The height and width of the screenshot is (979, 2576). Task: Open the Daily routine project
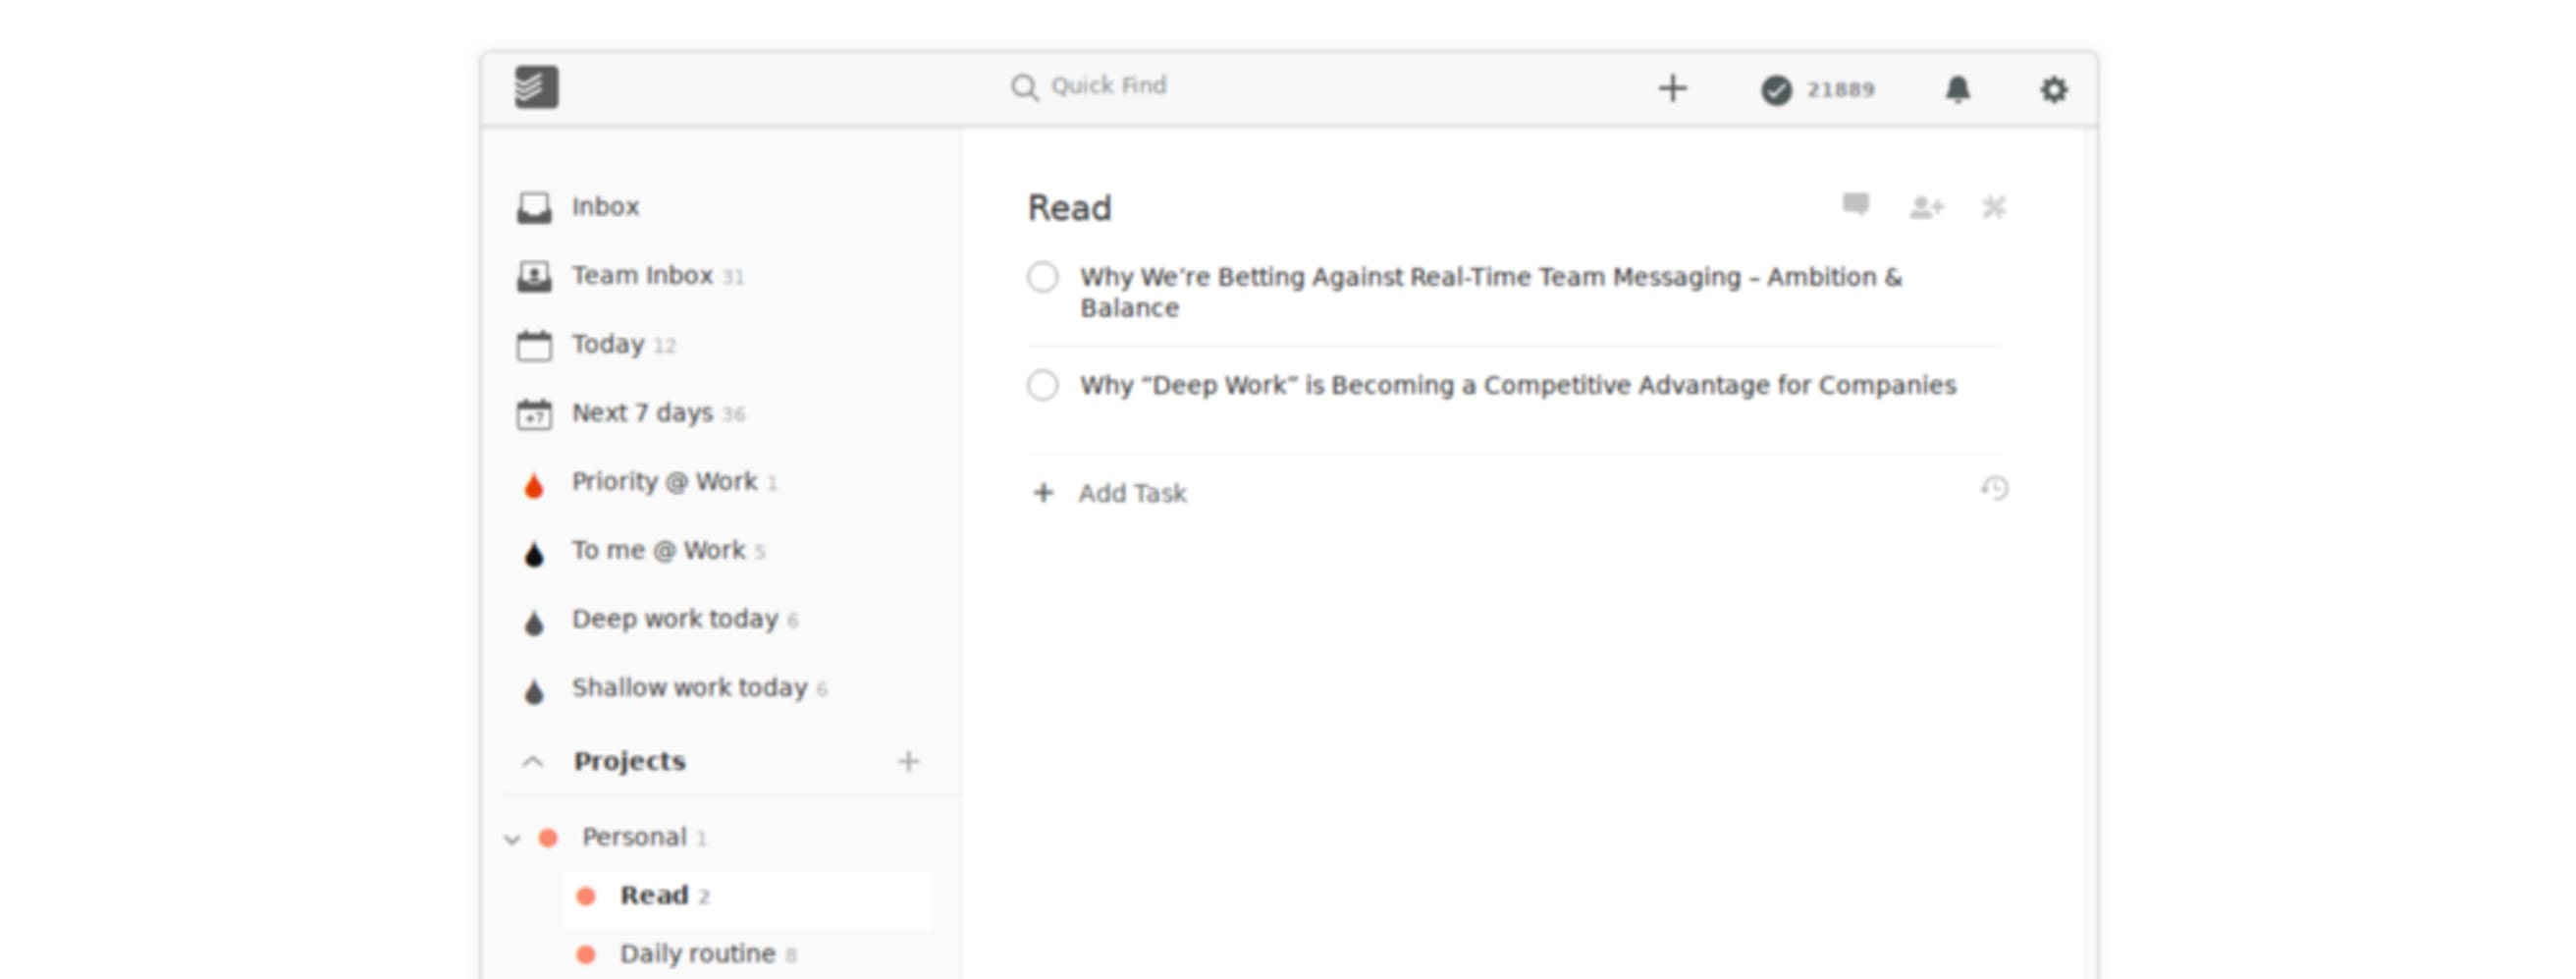tap(697, 954)
